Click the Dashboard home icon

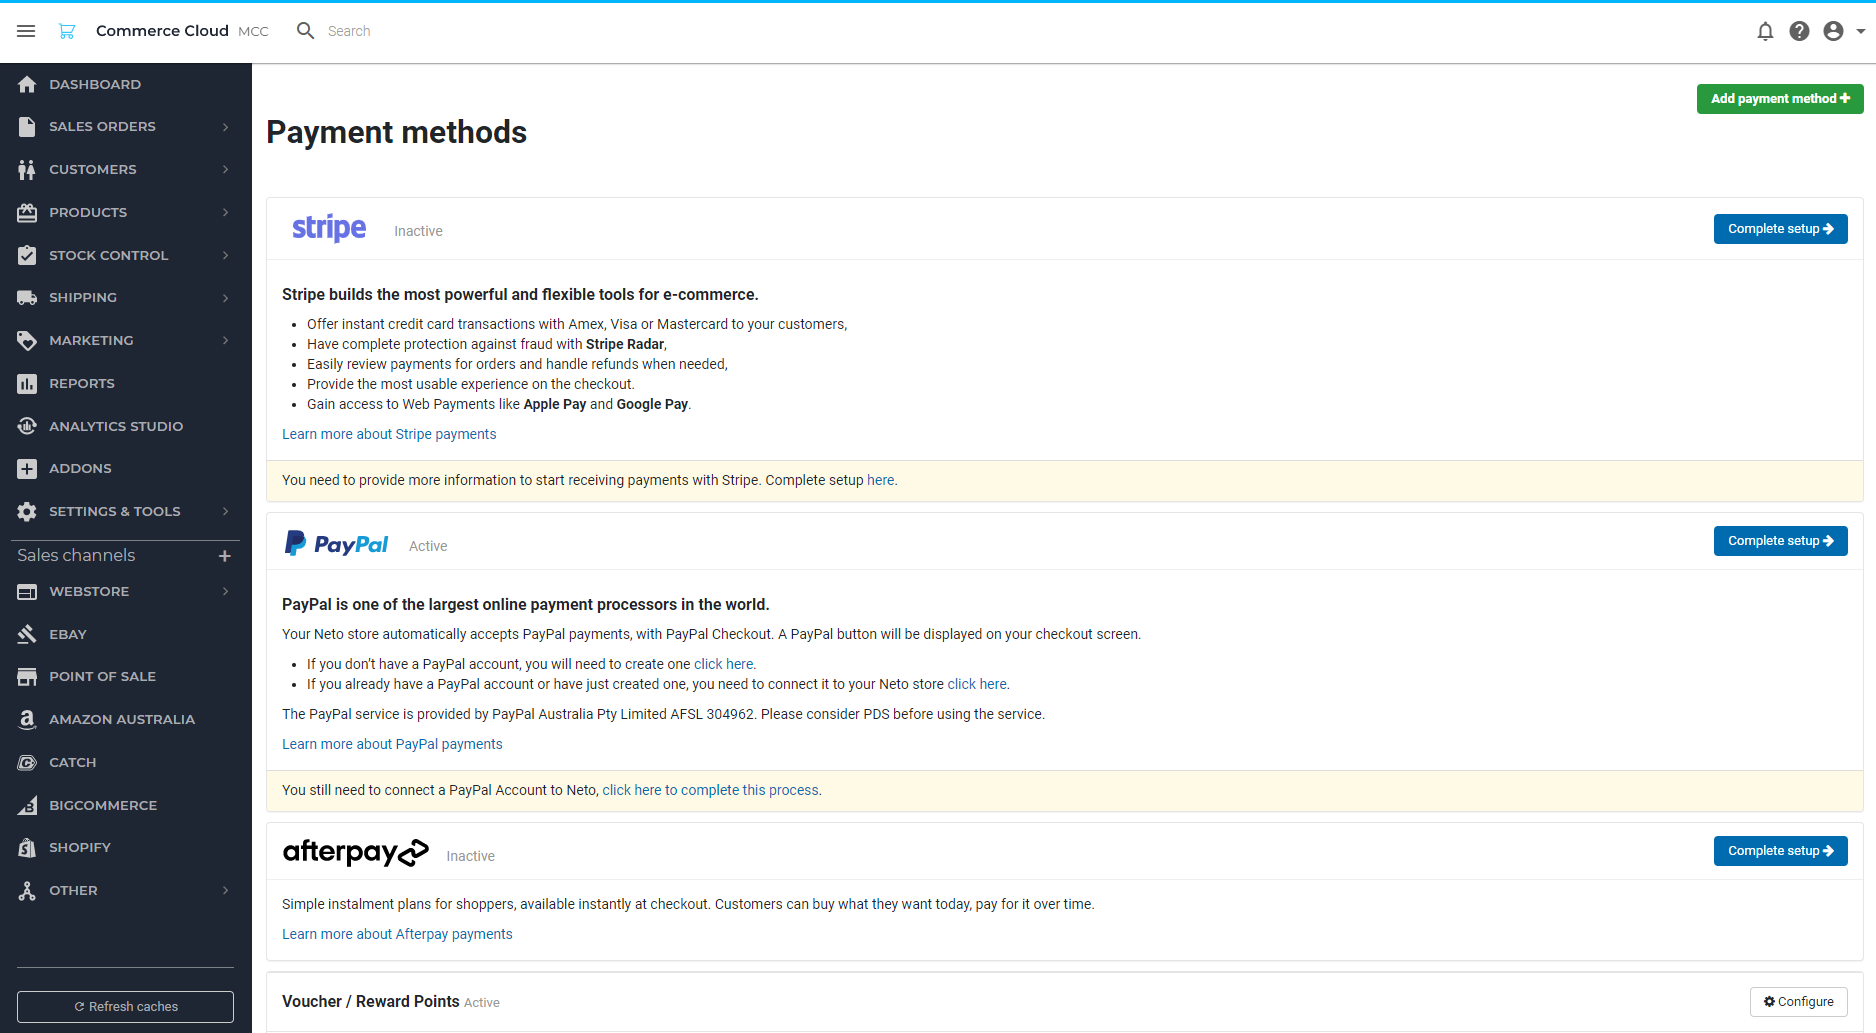click(x=27, y=84)
